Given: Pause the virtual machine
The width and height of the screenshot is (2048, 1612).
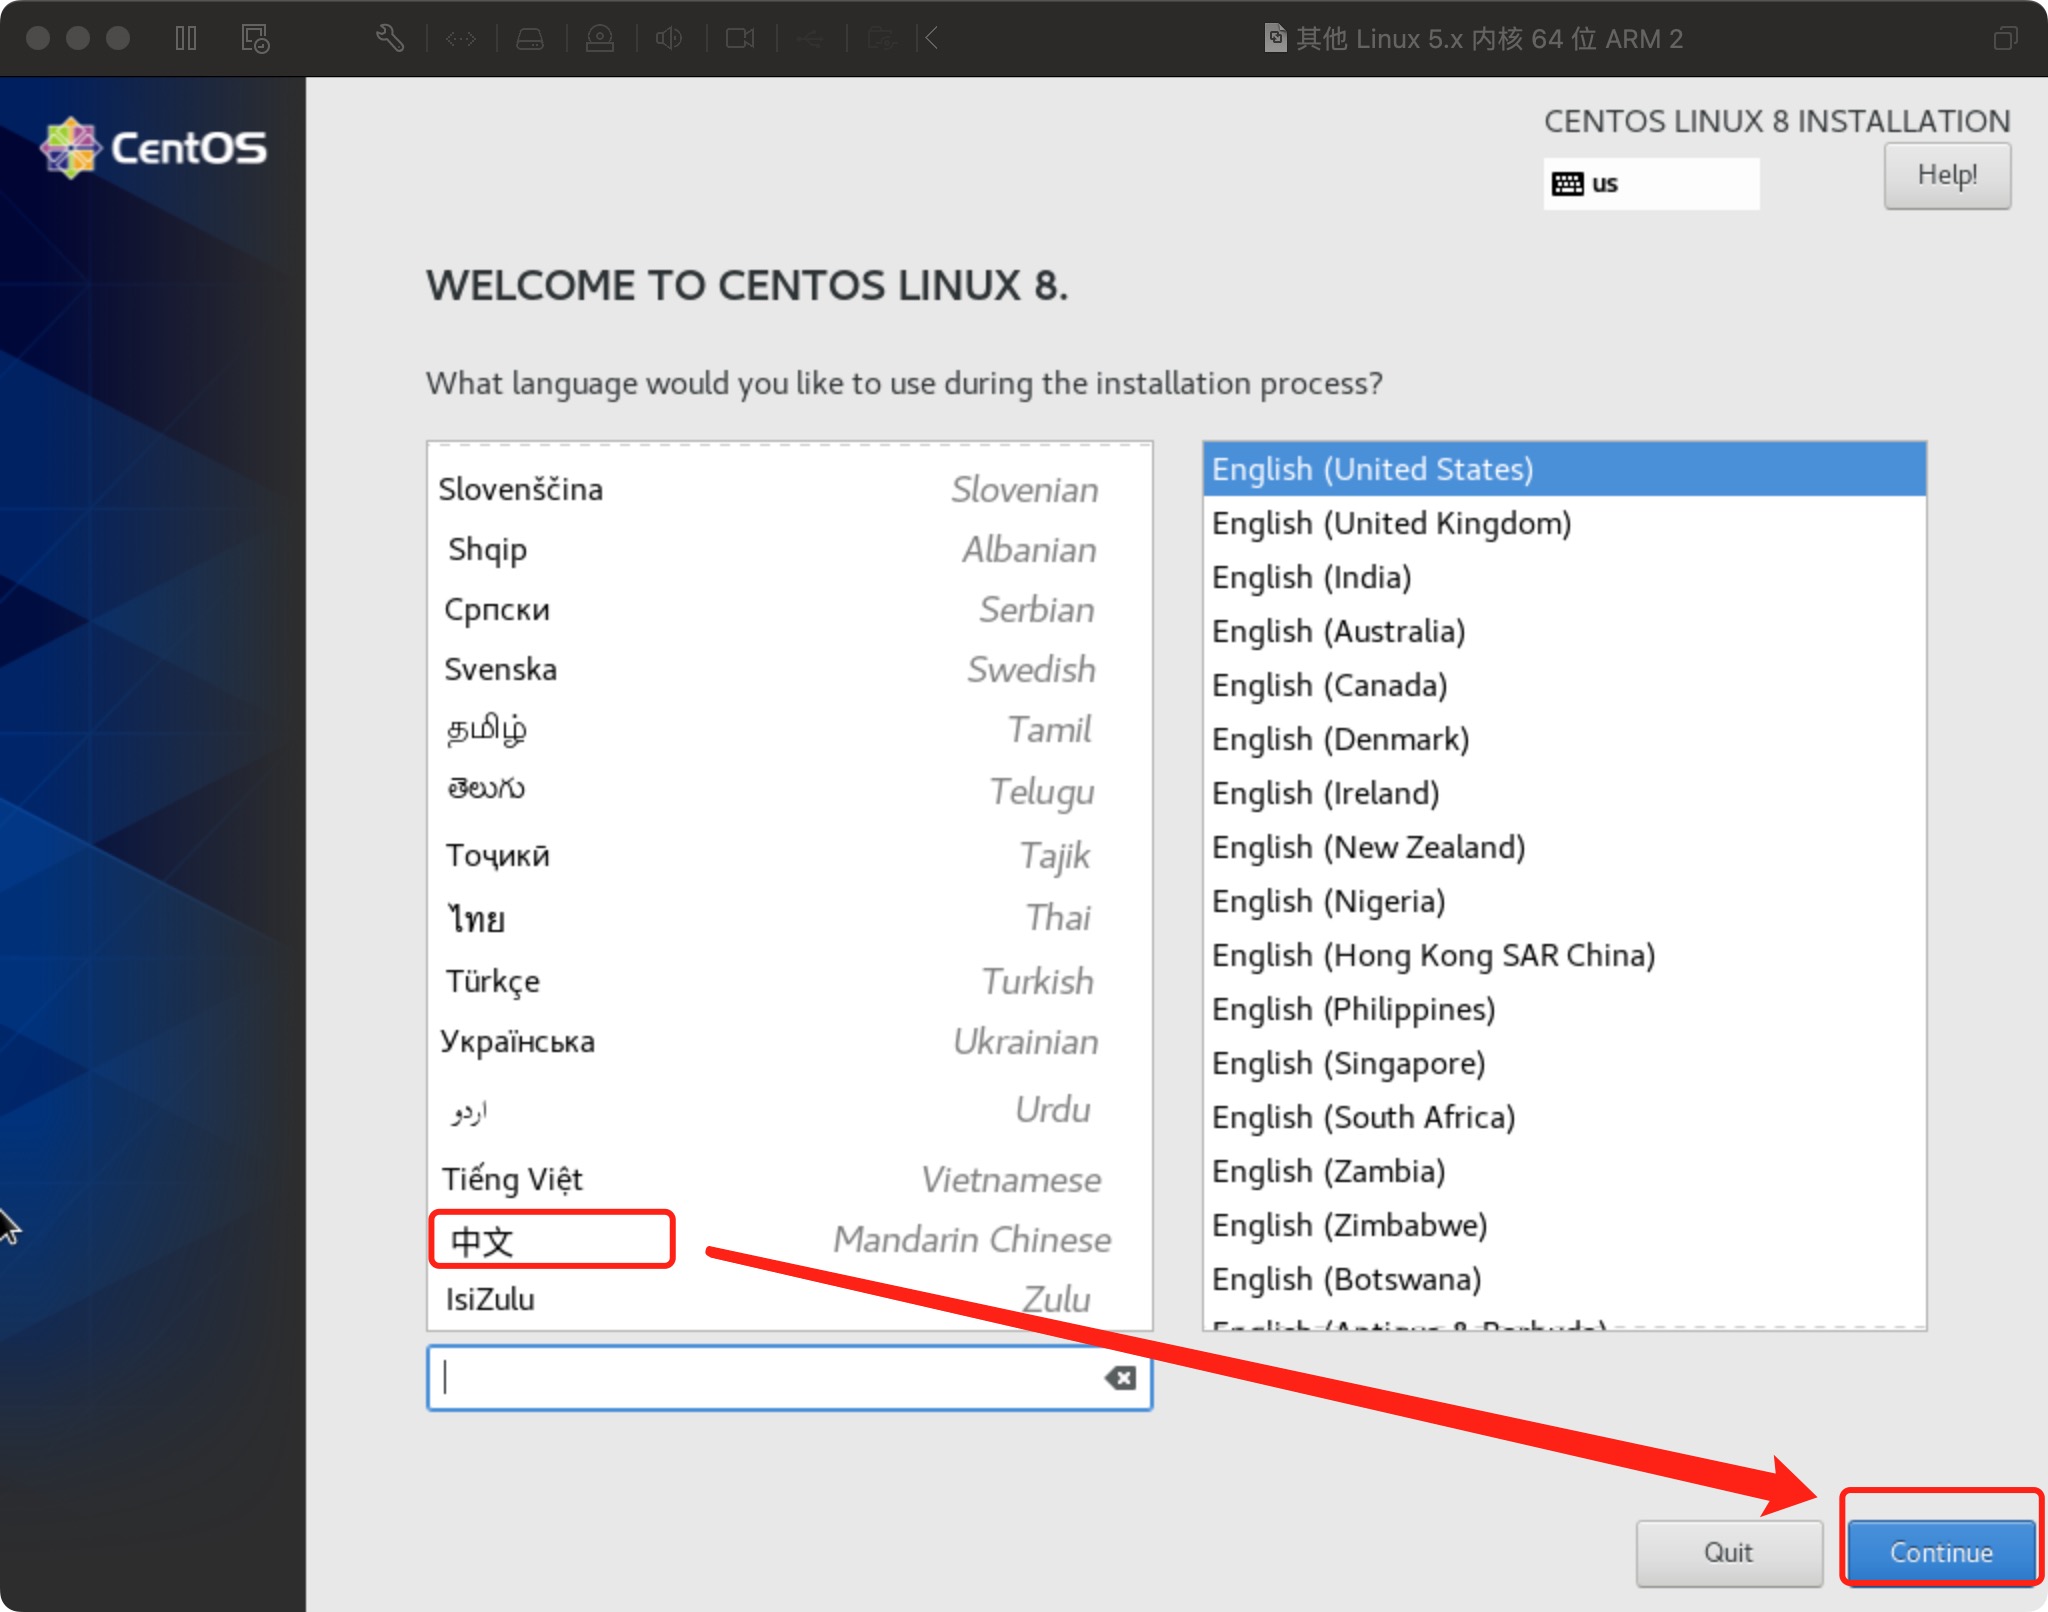Looking at the screenshot, I should (186, 38).
